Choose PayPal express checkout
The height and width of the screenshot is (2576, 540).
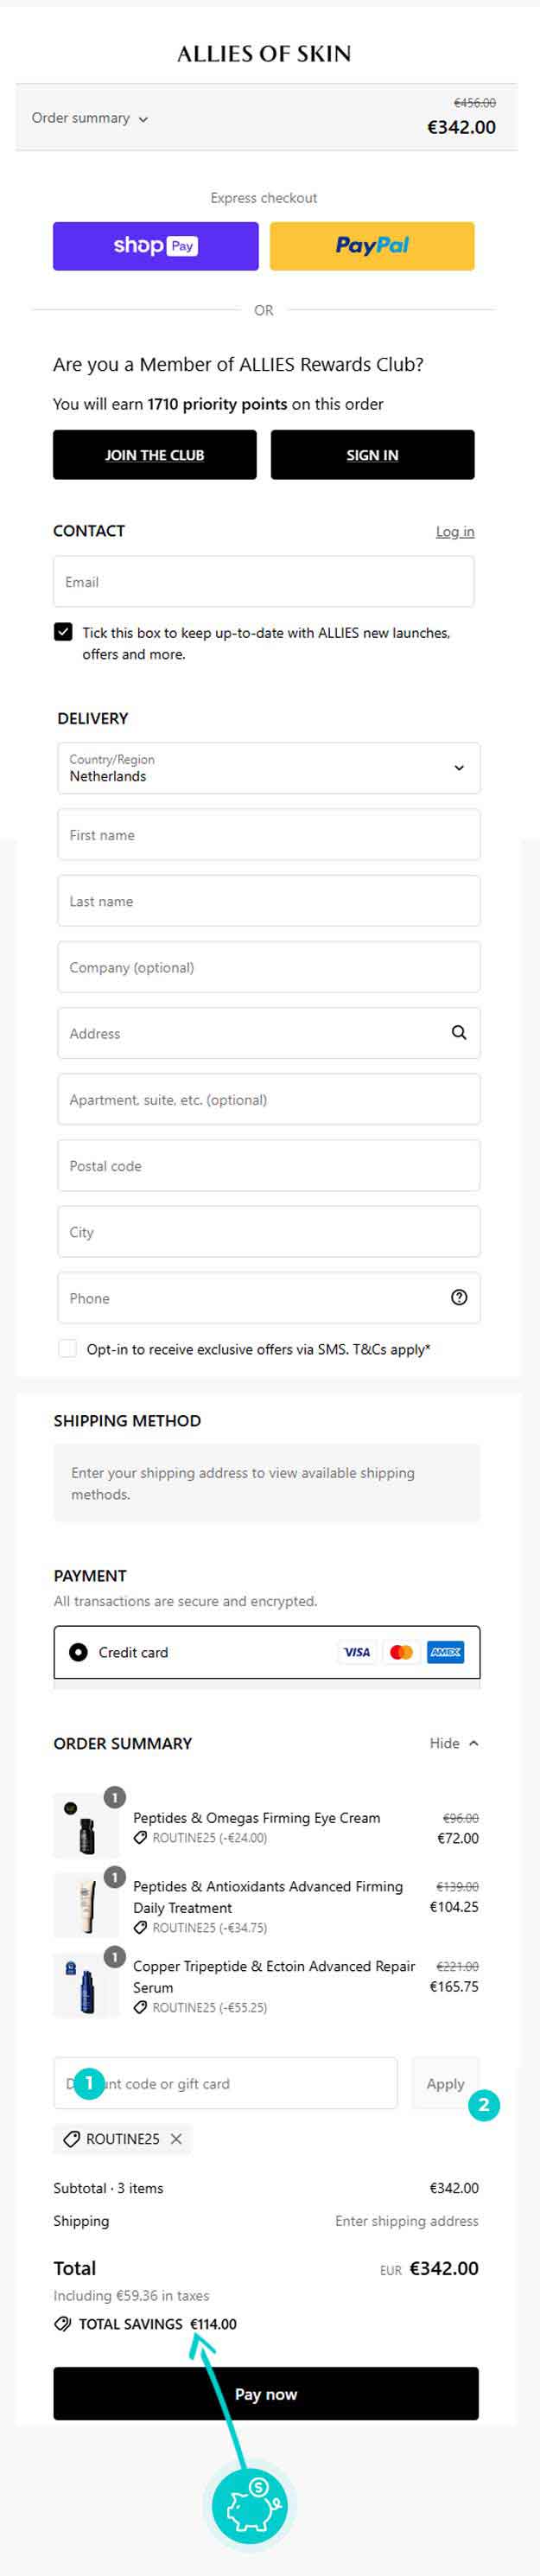(x=372, y=246)
